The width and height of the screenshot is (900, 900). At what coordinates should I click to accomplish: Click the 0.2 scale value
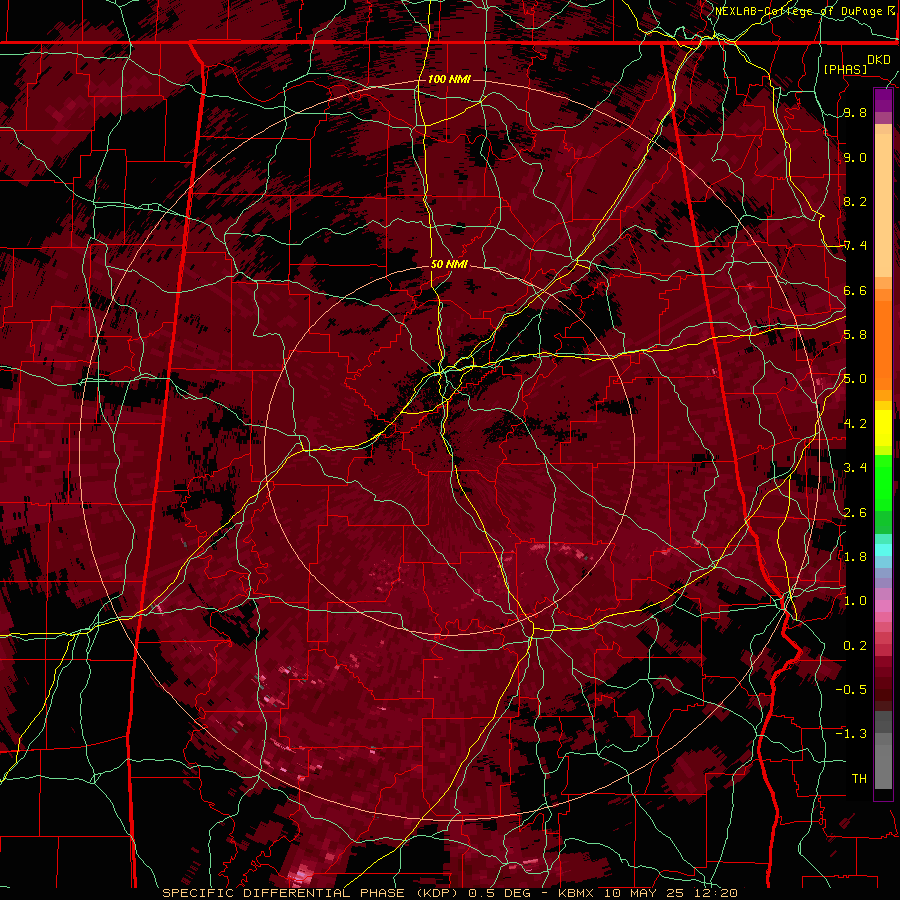coord(855,646)
